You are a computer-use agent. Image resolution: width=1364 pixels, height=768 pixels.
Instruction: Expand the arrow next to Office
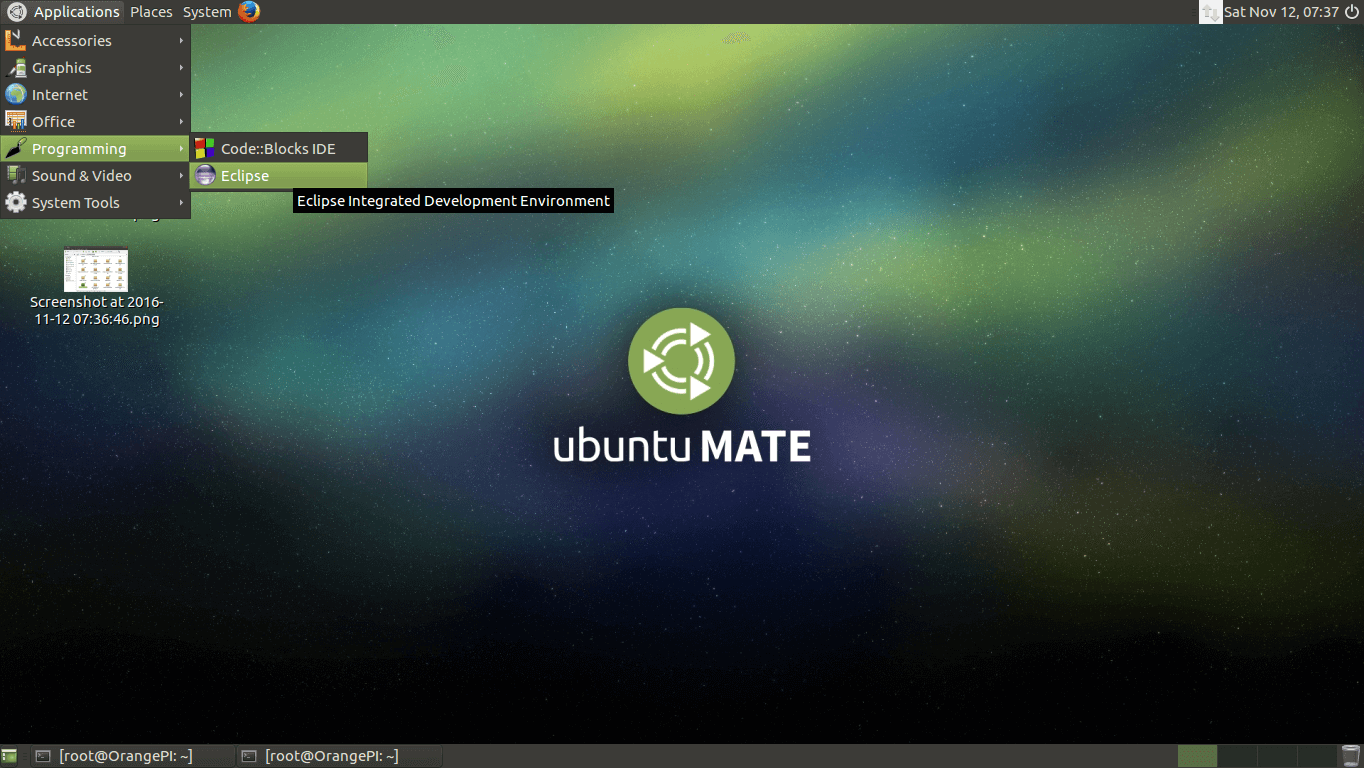pos(181,122)
